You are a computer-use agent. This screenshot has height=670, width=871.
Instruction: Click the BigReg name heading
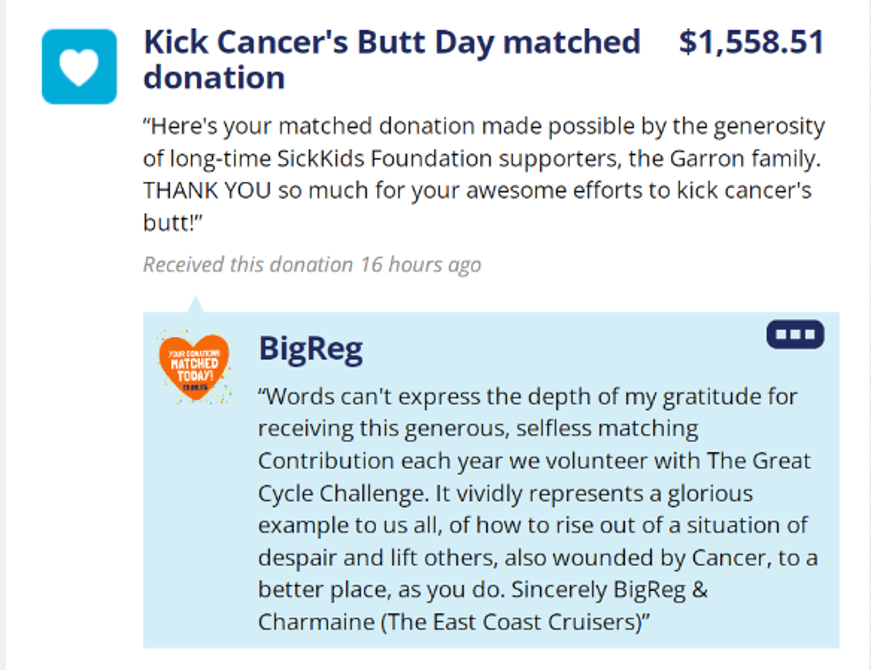(x=310, y=348)
